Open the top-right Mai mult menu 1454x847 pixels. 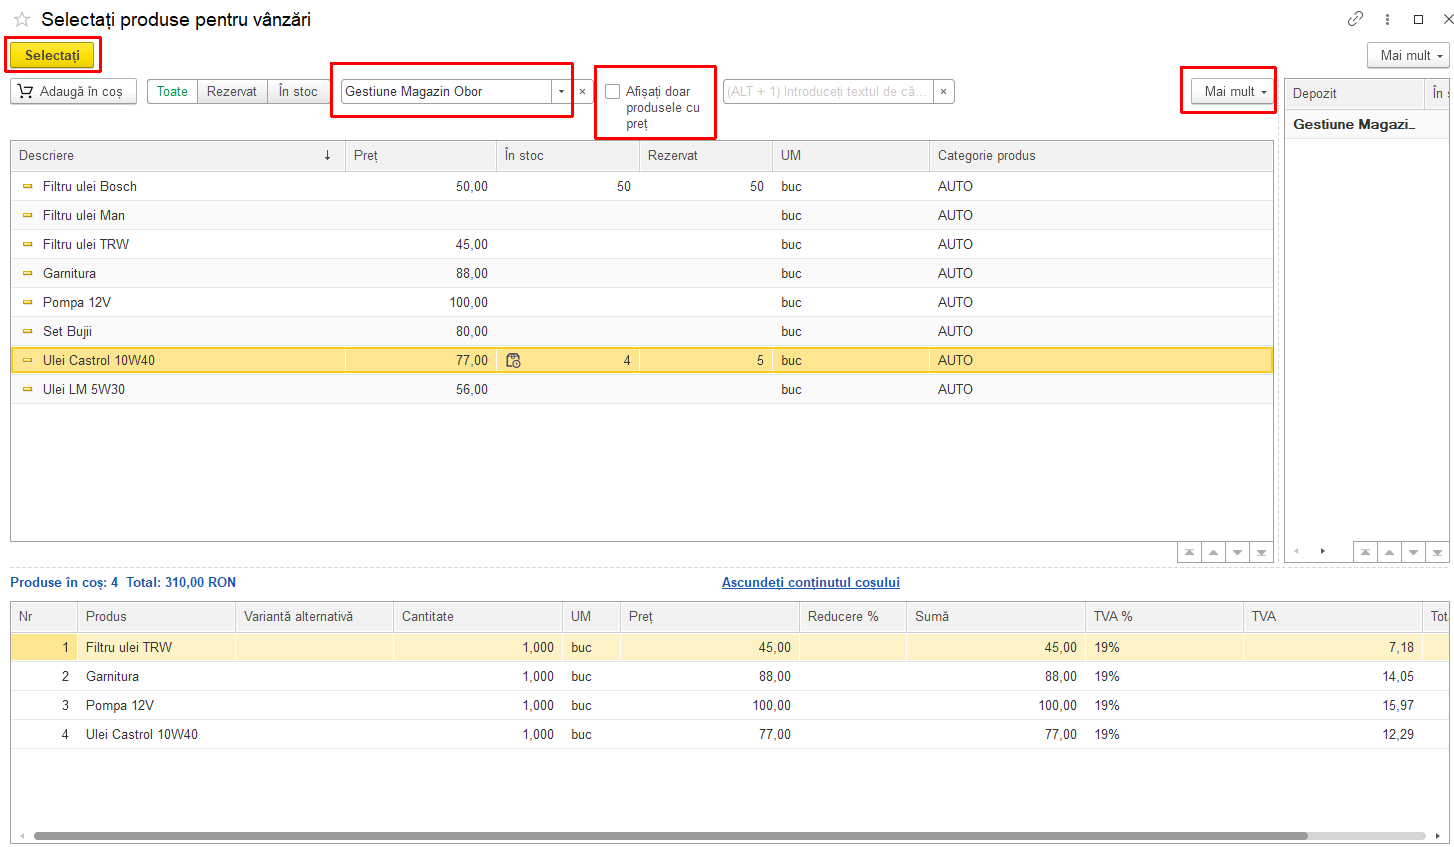(x=1410, y=55)
